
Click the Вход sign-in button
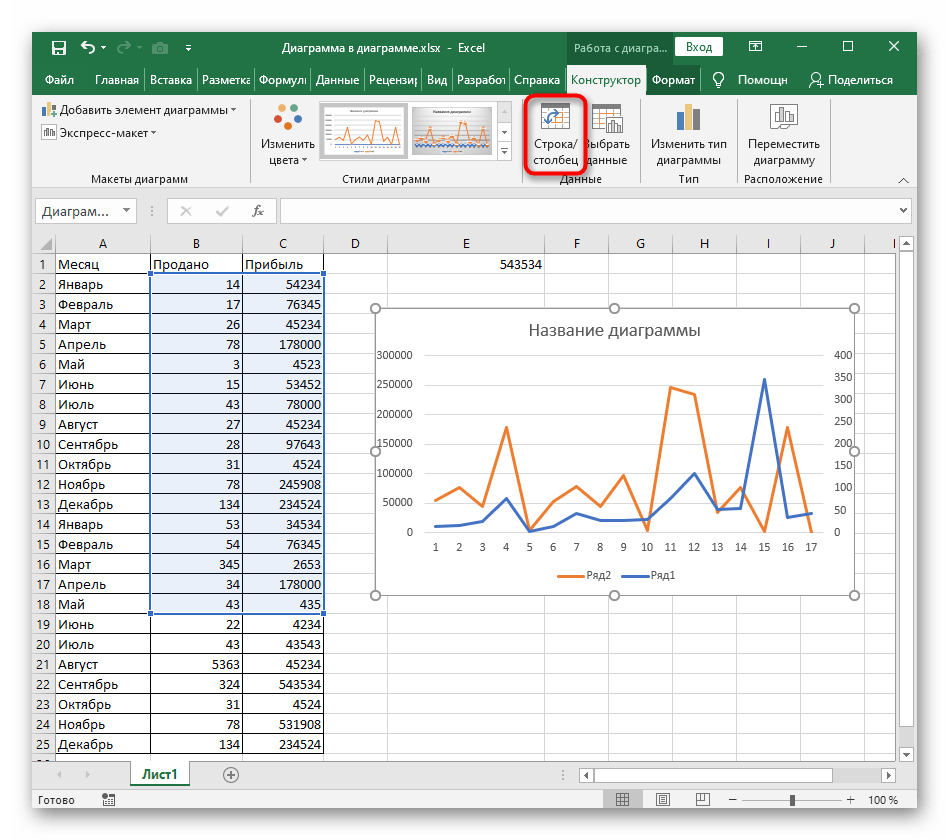click(699, 47)
